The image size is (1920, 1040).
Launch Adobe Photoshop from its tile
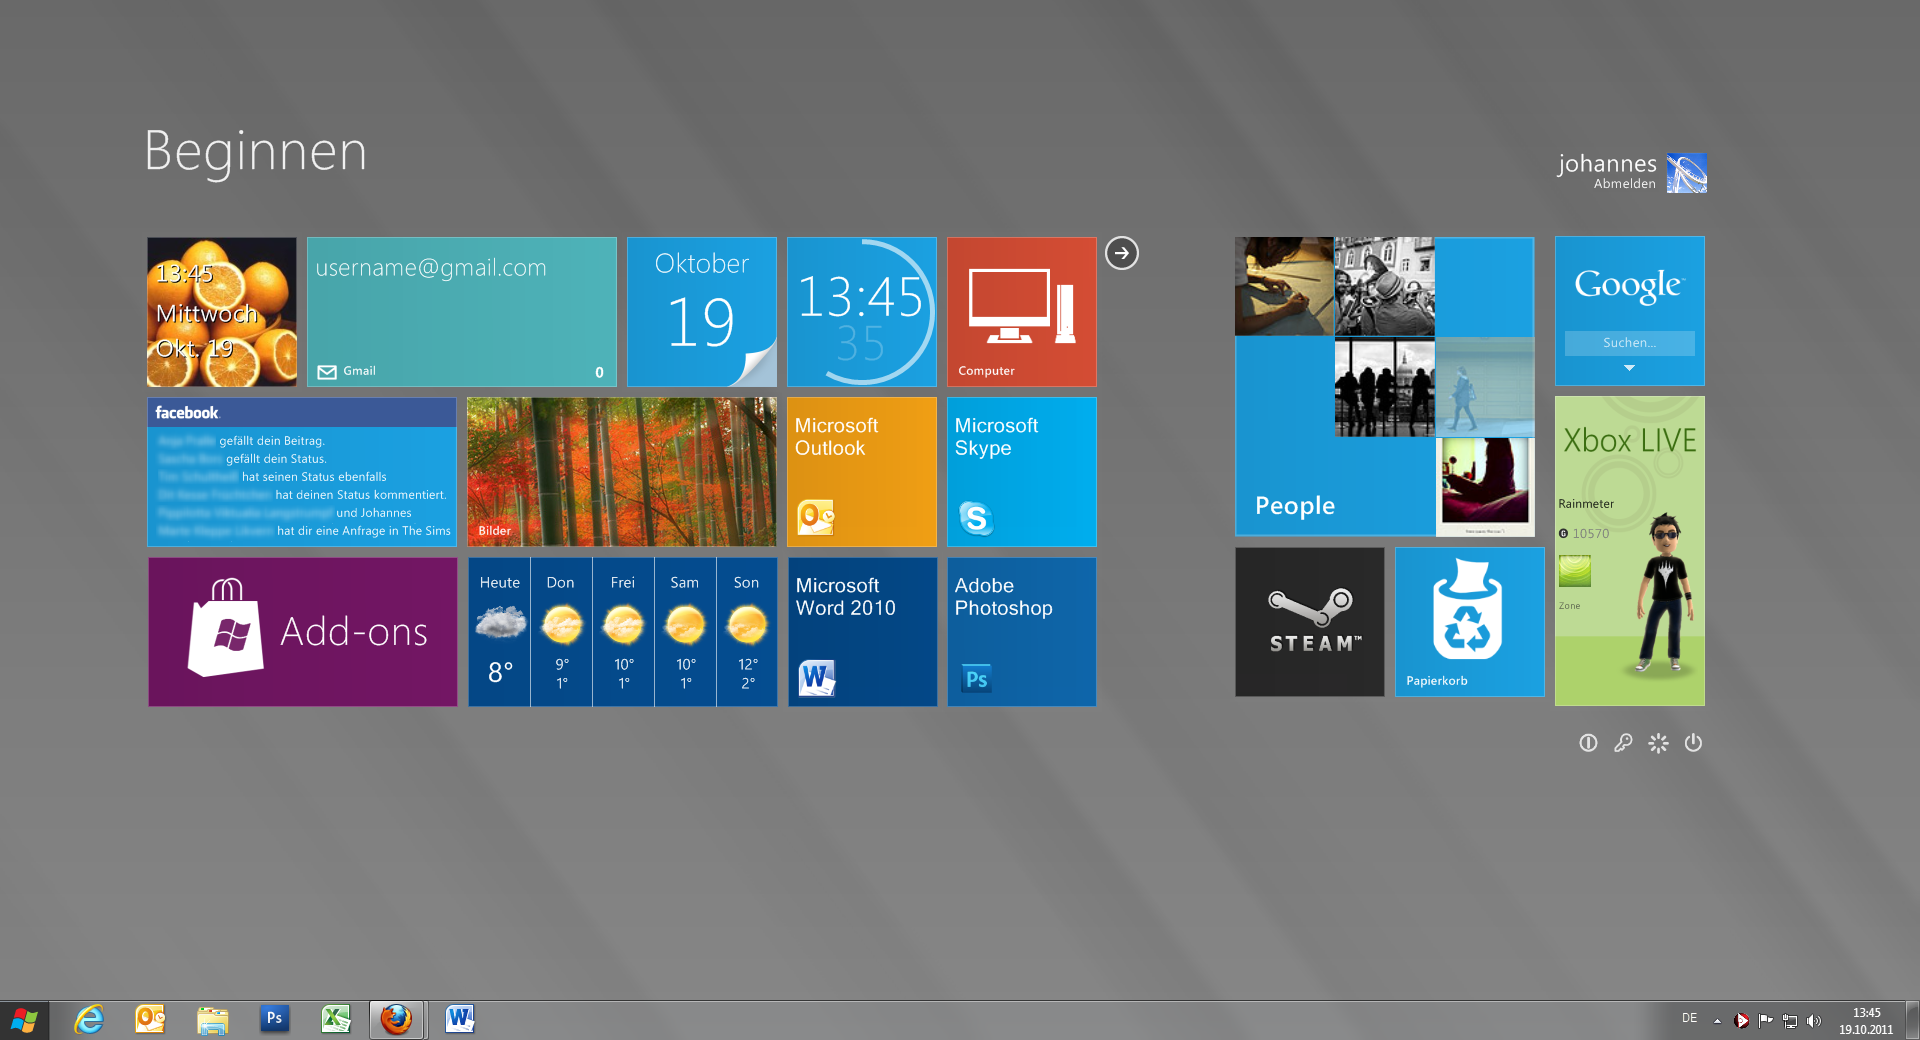pos(1021,631)
